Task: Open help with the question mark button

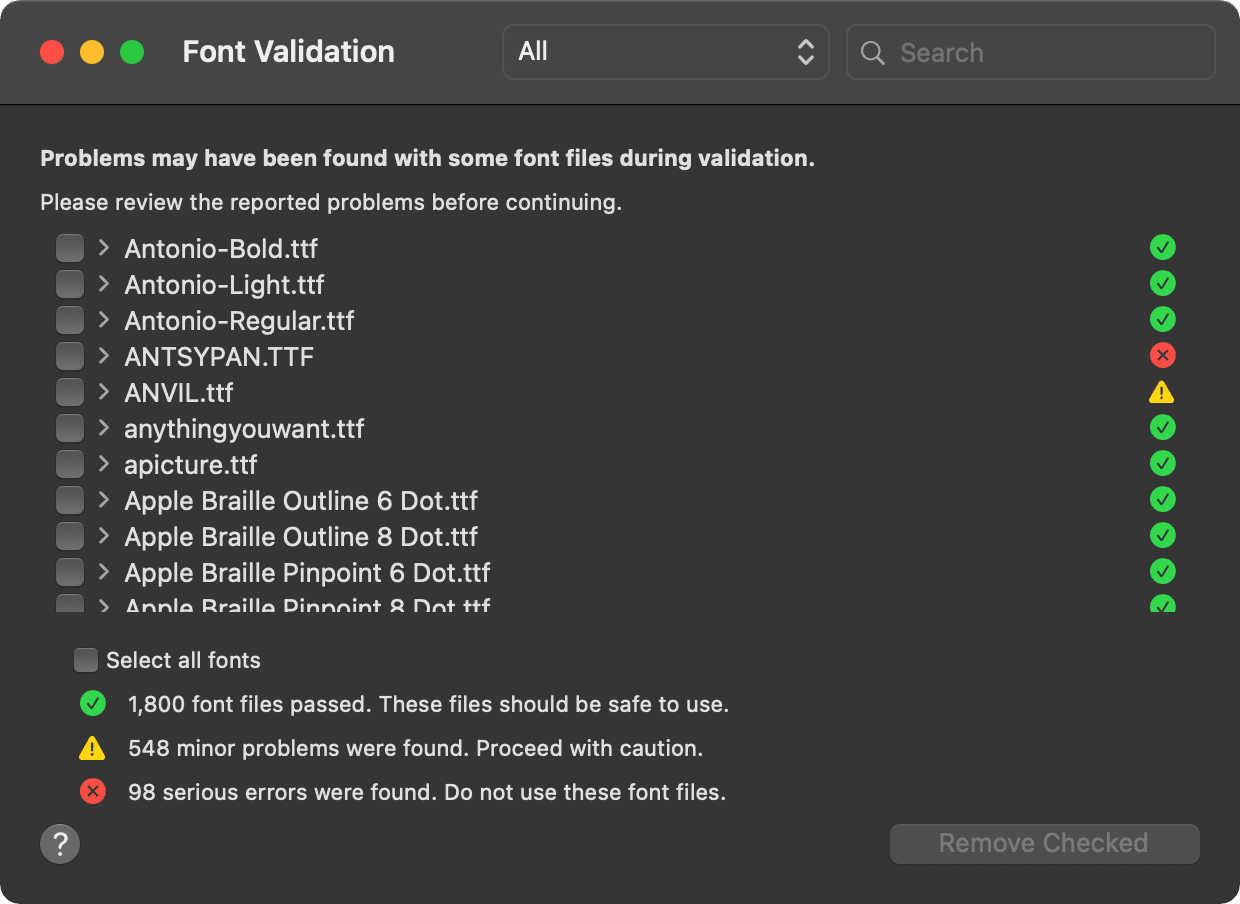Action: click(x=60, y=843)
